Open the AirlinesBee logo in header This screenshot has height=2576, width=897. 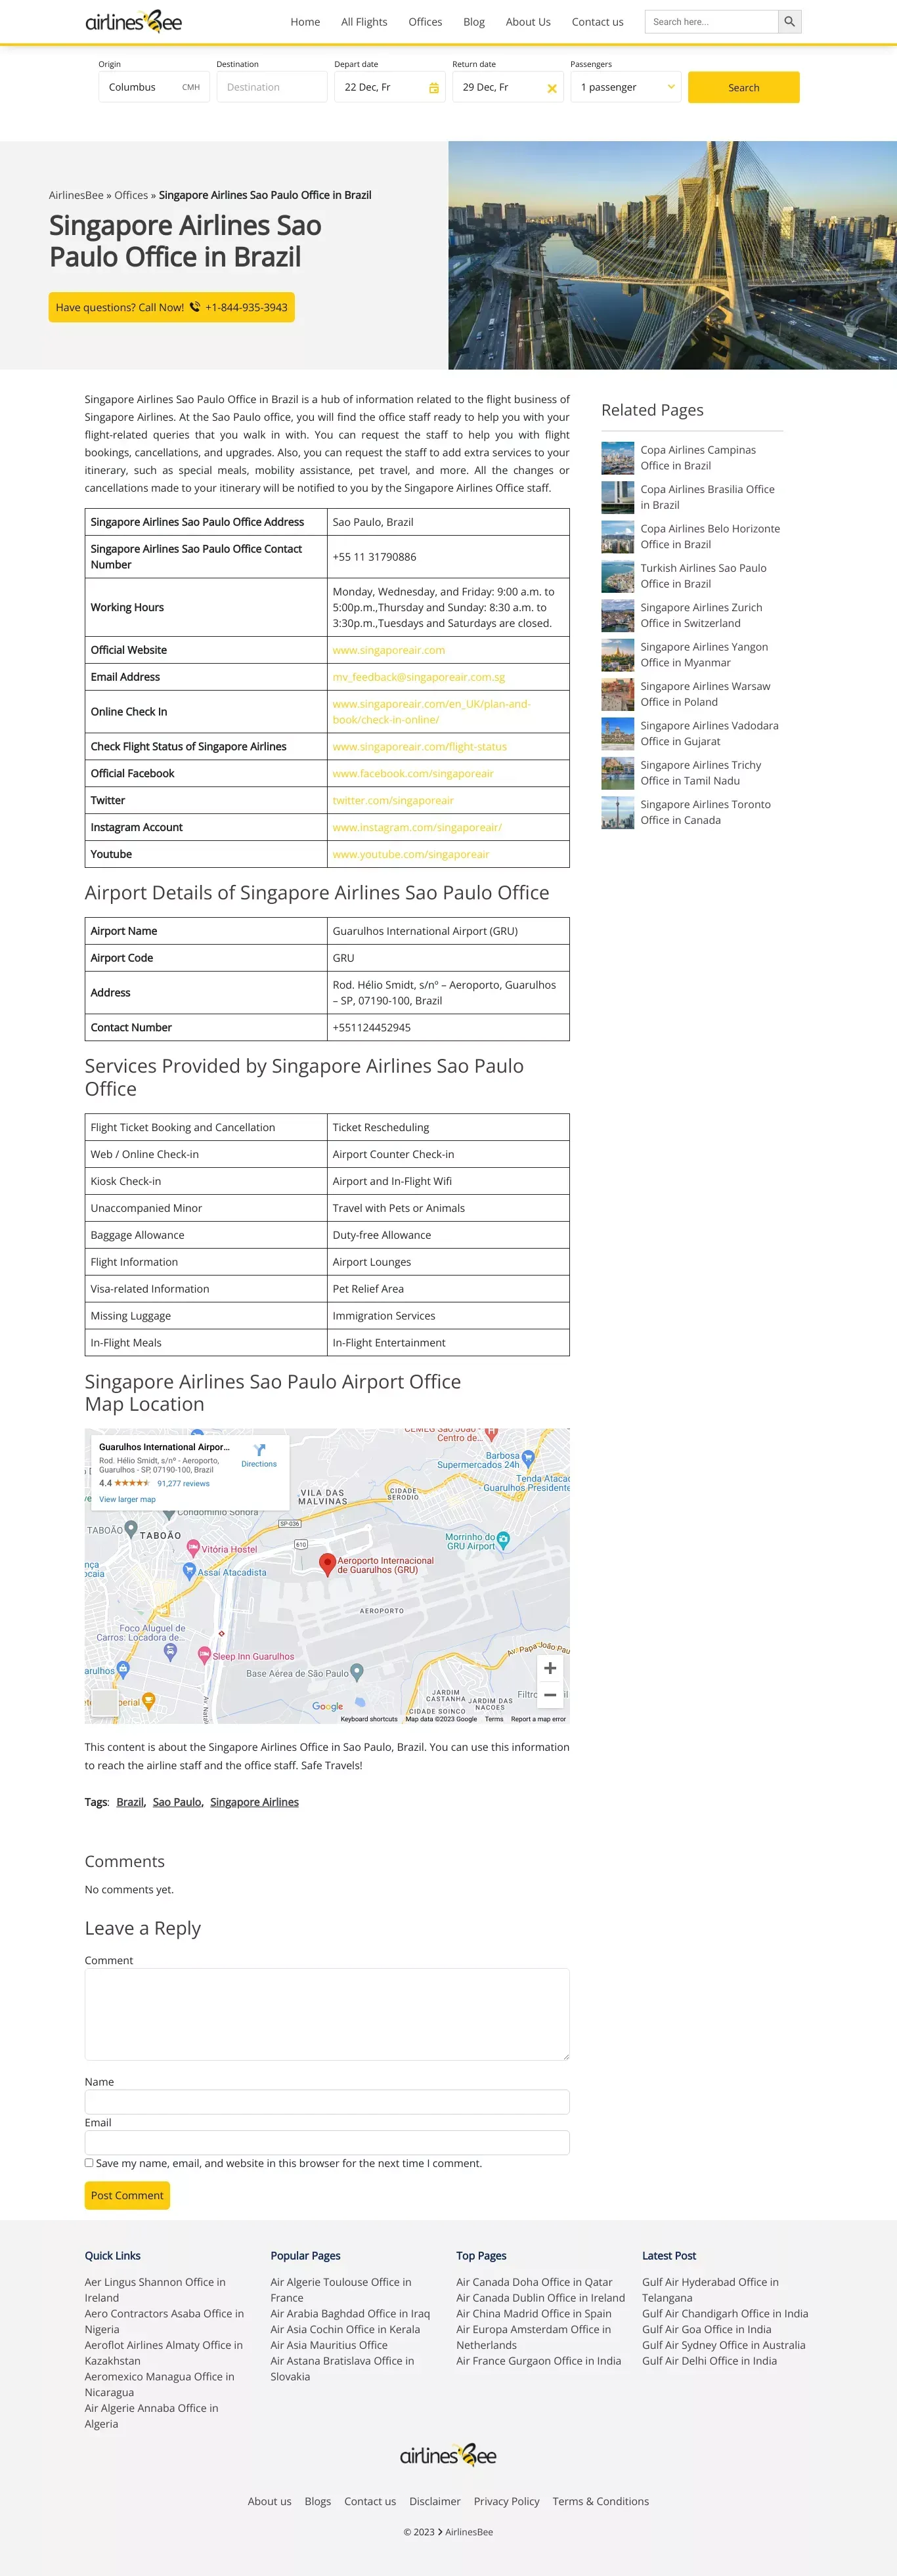tap(134, 22)
